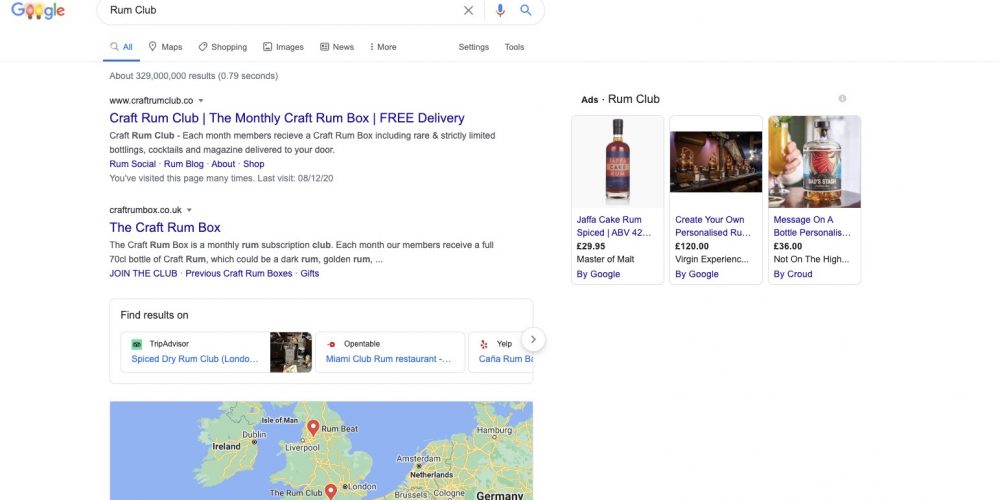
Task: Open the Settings menu
Action: 473,47
